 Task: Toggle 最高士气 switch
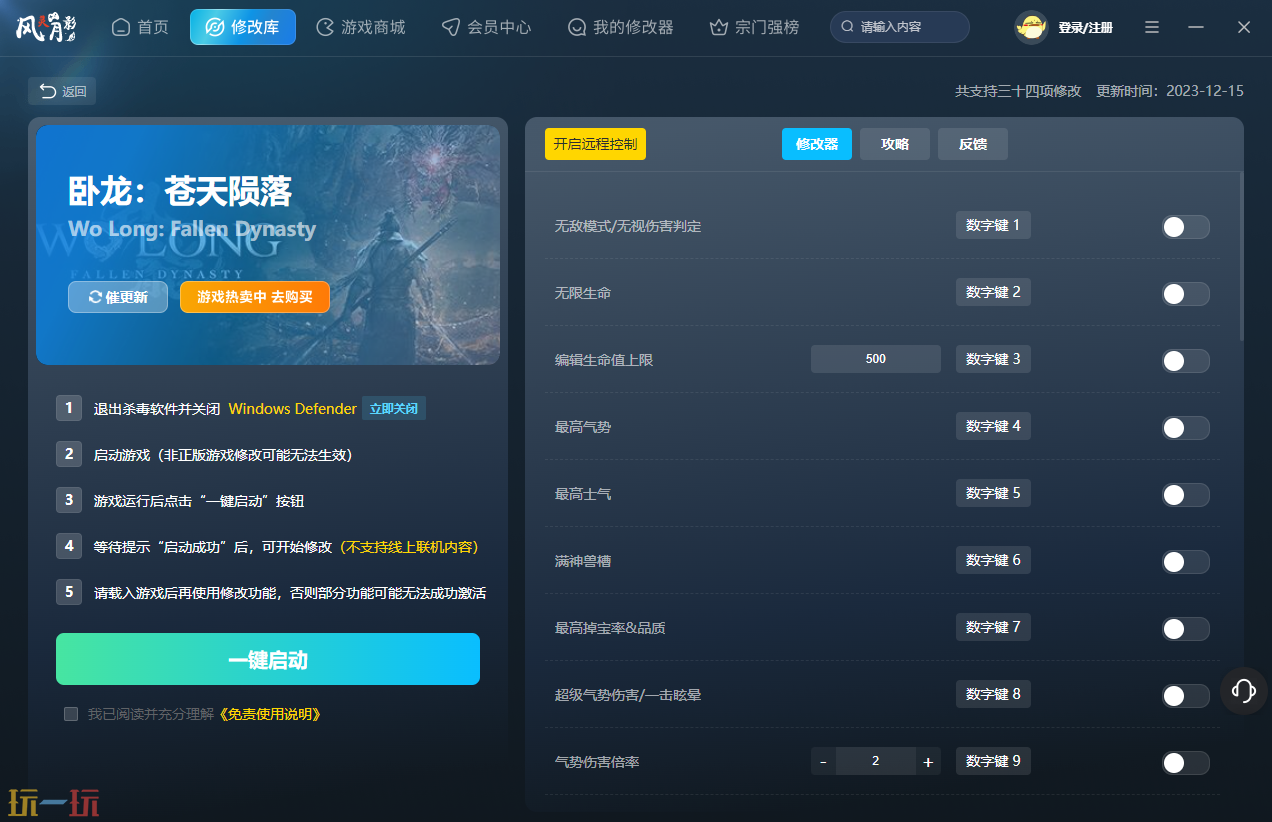pyautogui.click(x=1185, y=495)
